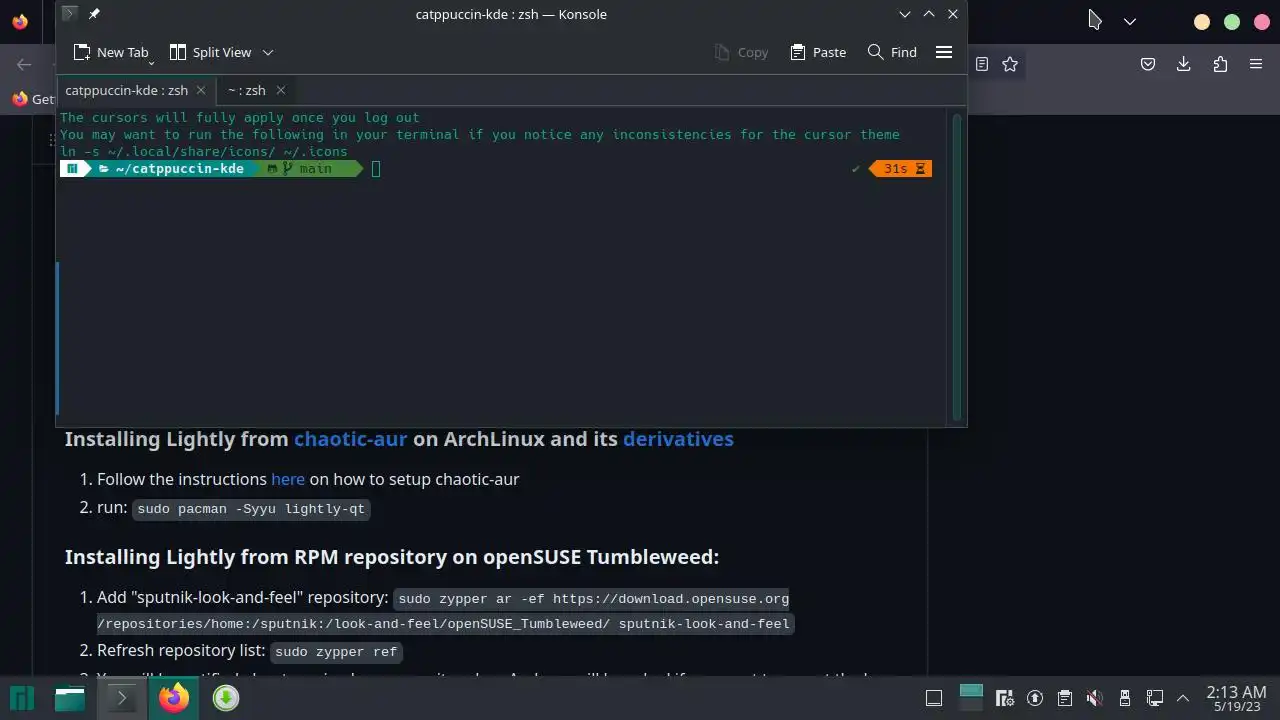
Task: Expand hidden system tray icons
Action: tap(1183, 698)
